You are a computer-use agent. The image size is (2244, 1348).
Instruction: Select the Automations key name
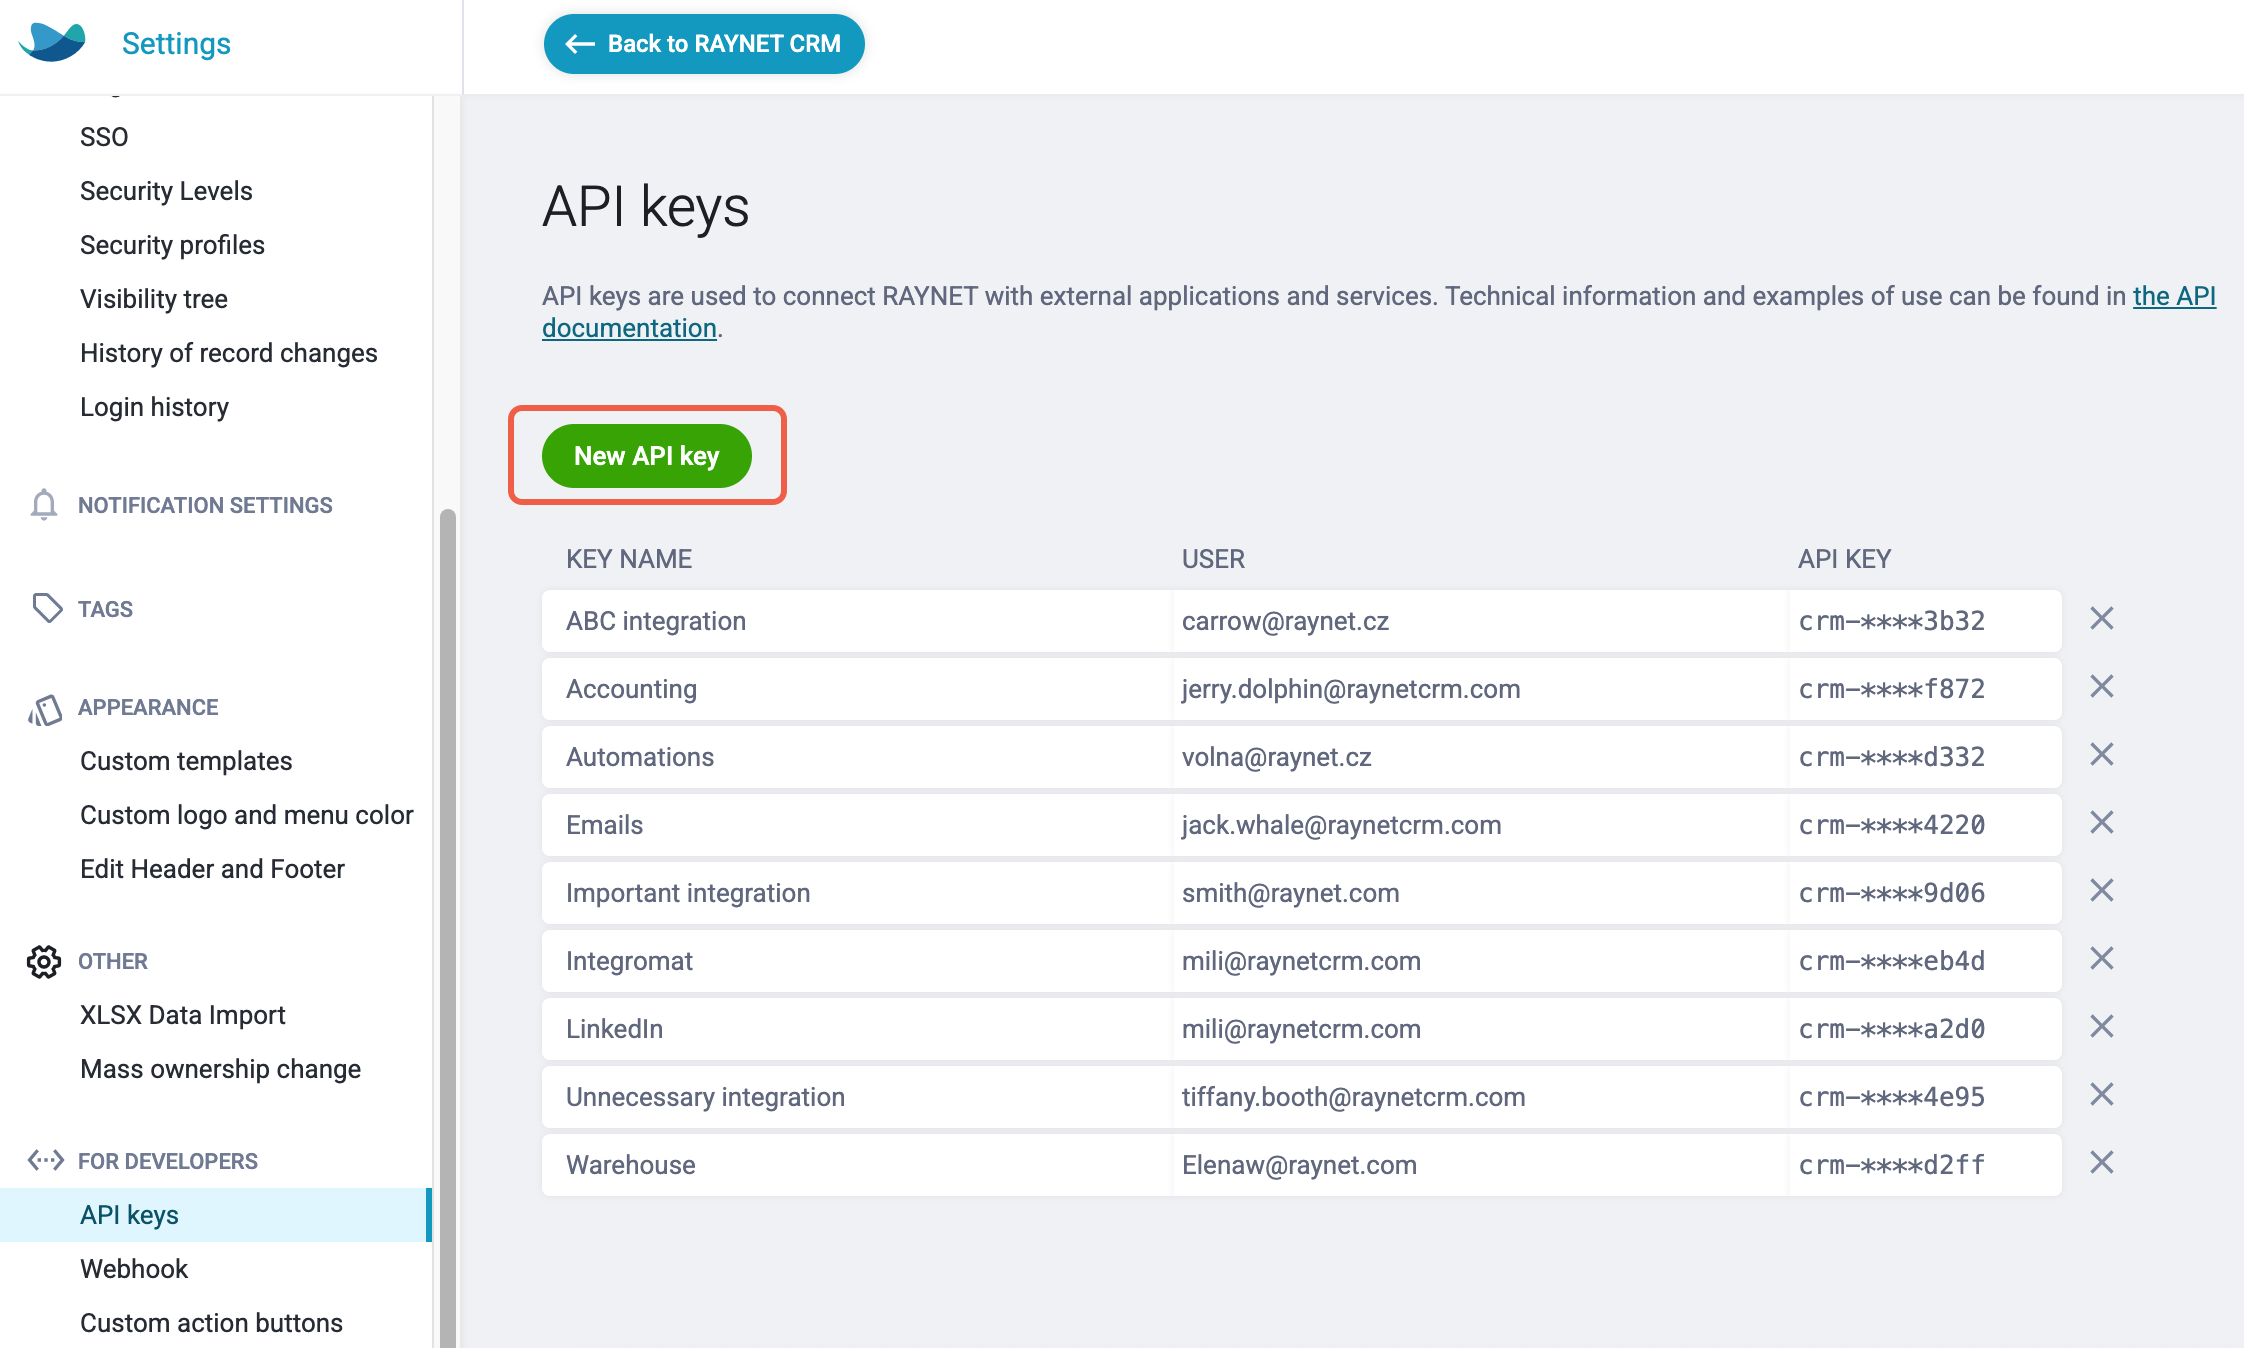point(640,757)
